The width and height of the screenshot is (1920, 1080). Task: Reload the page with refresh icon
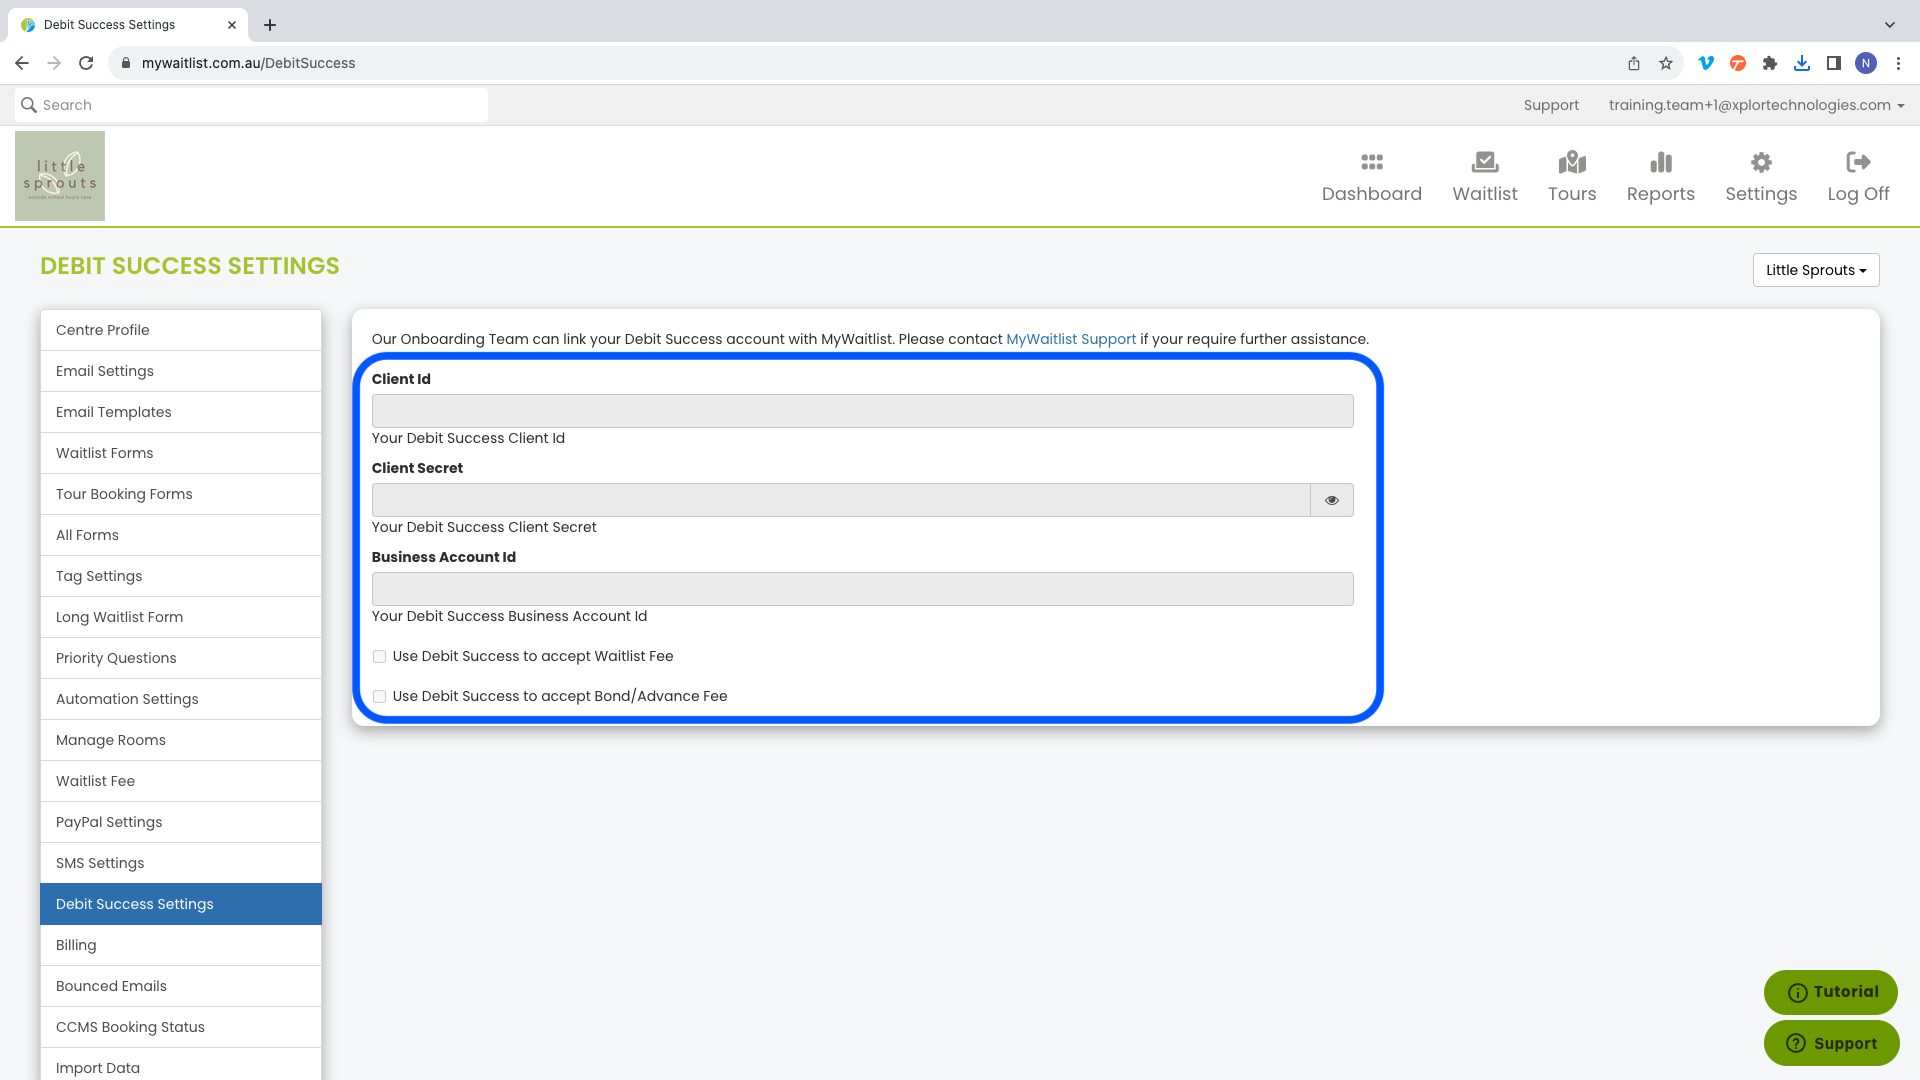(x=86, y=63)
